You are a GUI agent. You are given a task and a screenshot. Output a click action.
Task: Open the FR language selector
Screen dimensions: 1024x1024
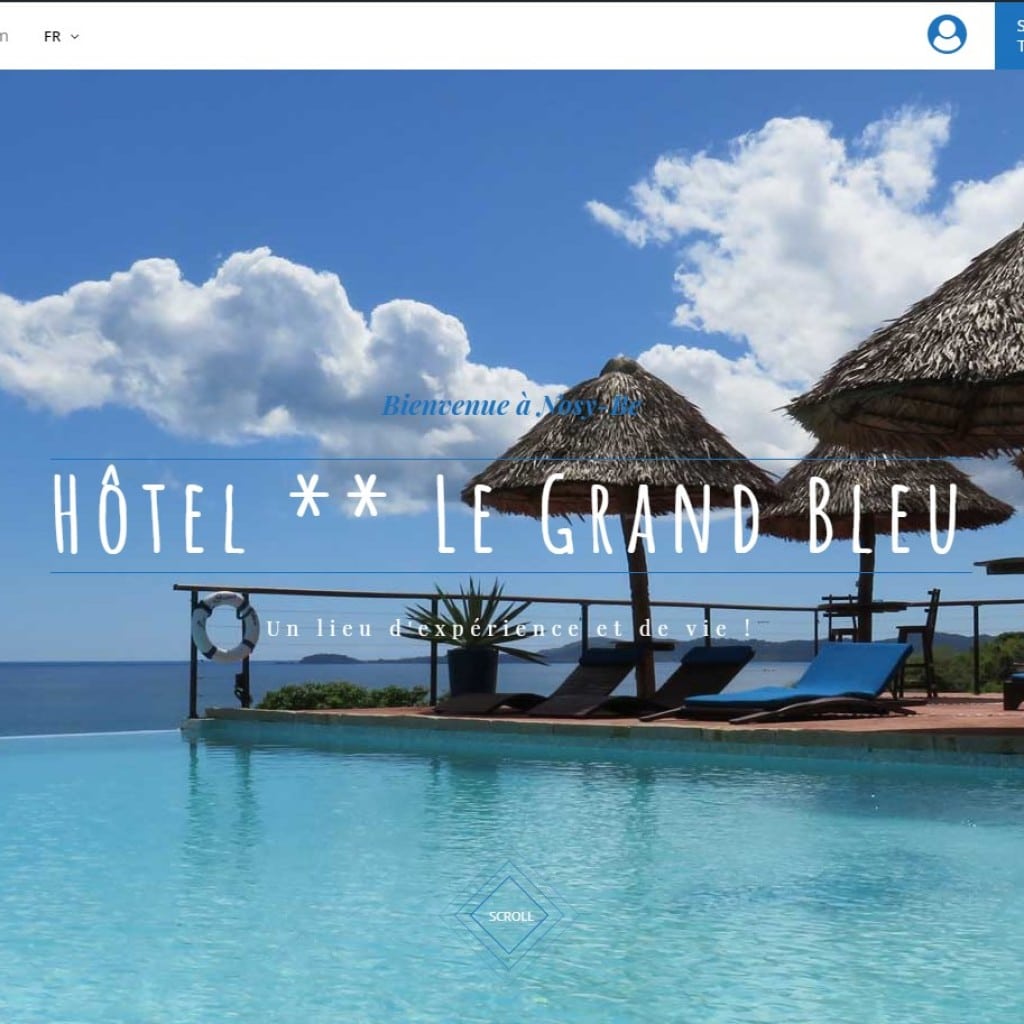tap(61, 37)
